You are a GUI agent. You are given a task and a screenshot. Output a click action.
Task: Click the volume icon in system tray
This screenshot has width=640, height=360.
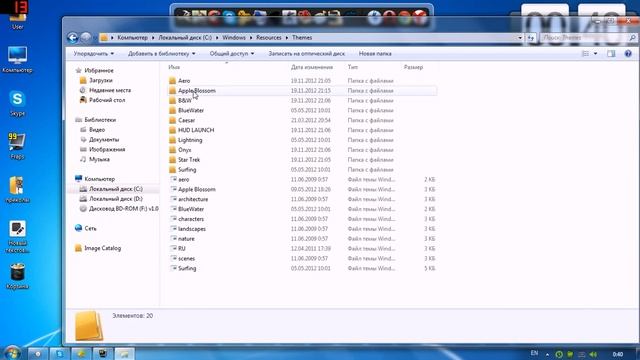click(x=593, y=354)
